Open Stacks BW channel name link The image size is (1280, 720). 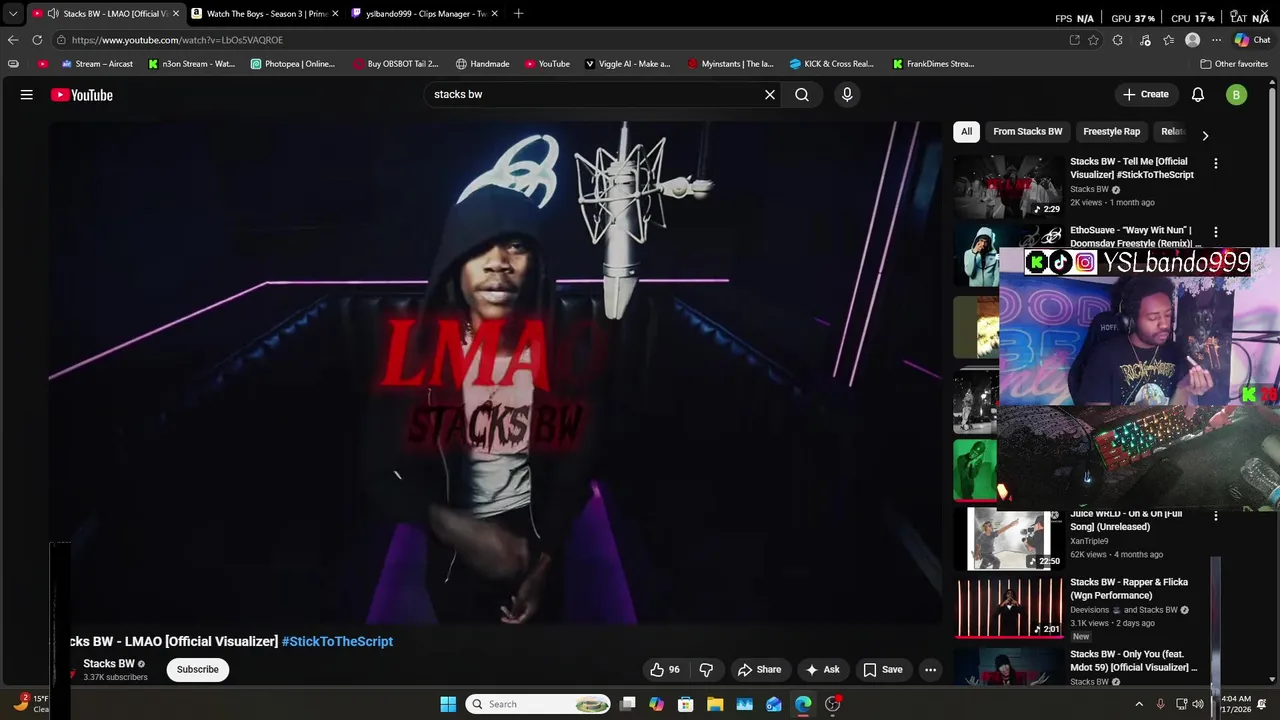coord(108,664)
